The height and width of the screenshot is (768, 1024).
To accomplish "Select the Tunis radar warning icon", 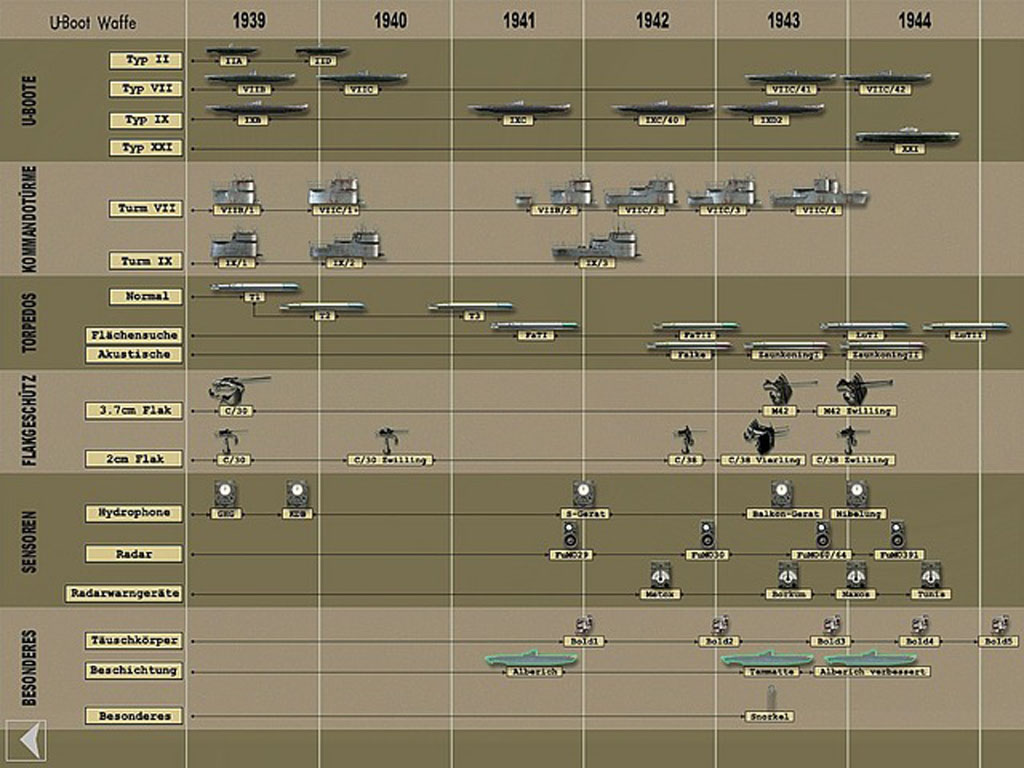I will 931,575.
